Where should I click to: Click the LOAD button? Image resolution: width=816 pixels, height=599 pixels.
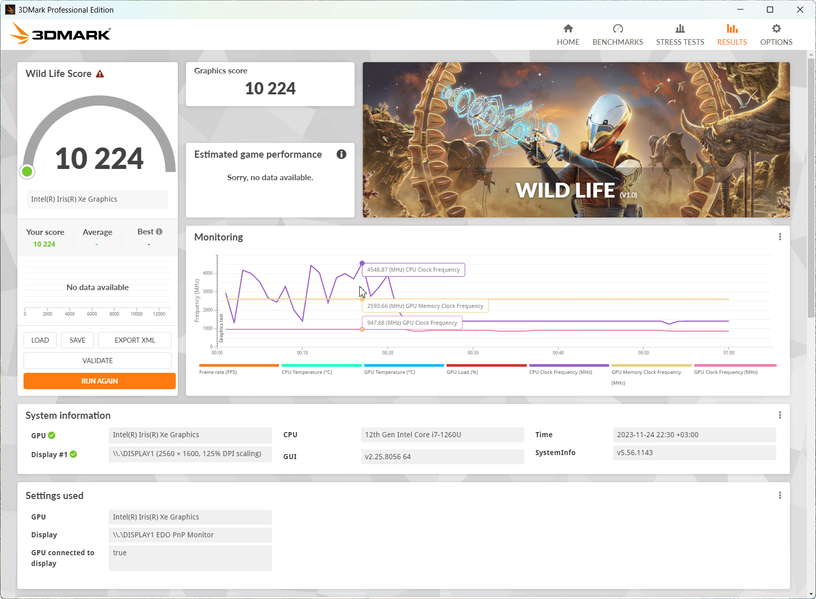coord(40,340)
